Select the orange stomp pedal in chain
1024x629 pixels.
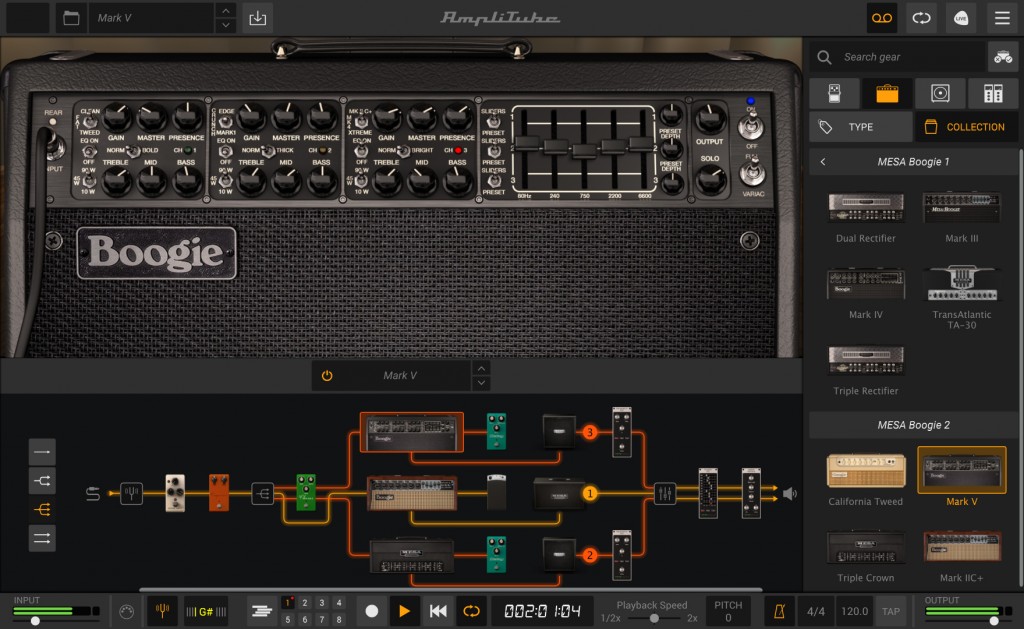(x=219, y=492)
